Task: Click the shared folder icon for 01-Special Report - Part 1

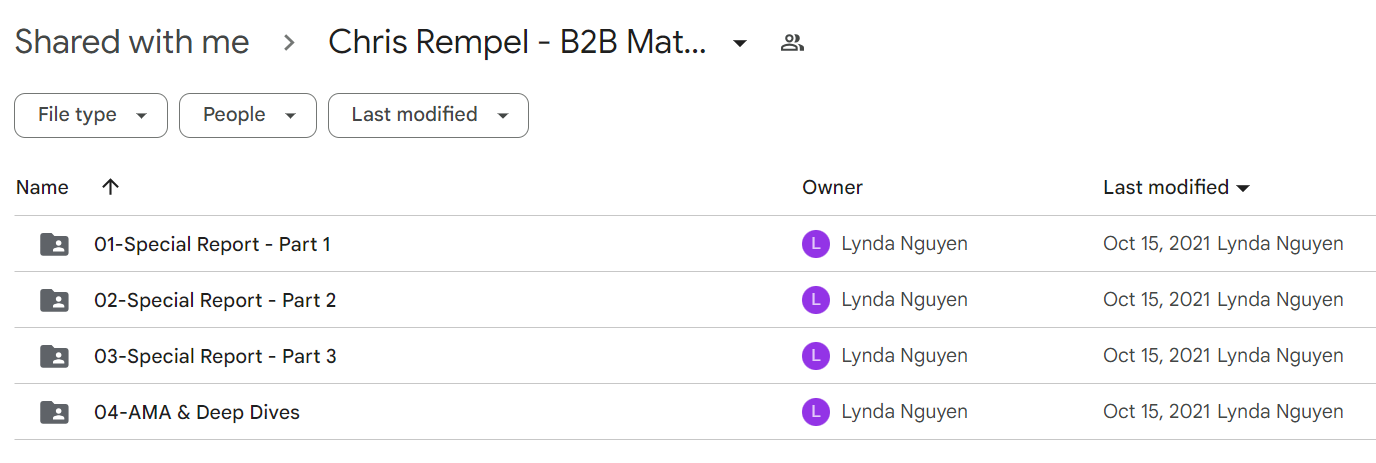Action: 54,244
